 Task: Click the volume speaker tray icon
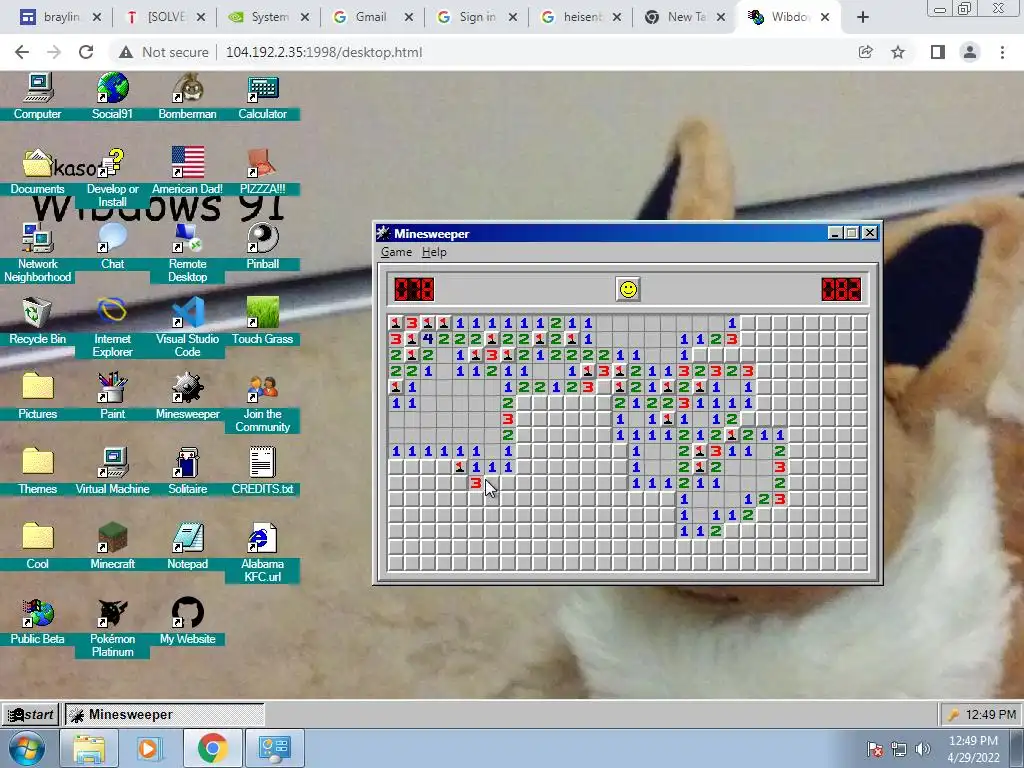pos(922,748)
